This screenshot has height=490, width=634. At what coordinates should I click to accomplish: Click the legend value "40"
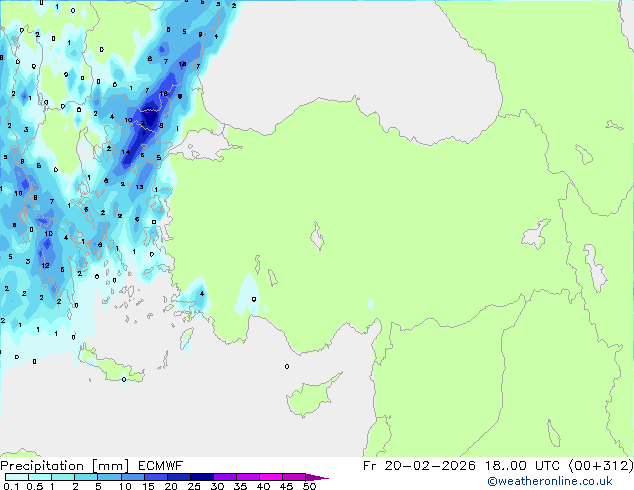tap(263, 486)
